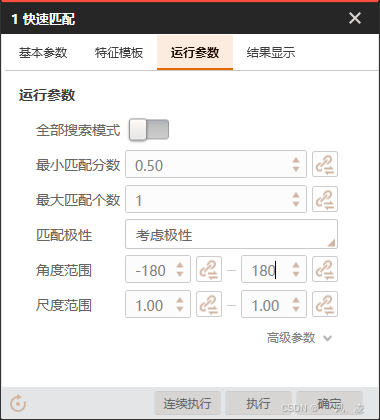Screen dimensions: 380x420
Task: Click the 最小匹配分数 field showing 0.50
Action: [216, 164]
